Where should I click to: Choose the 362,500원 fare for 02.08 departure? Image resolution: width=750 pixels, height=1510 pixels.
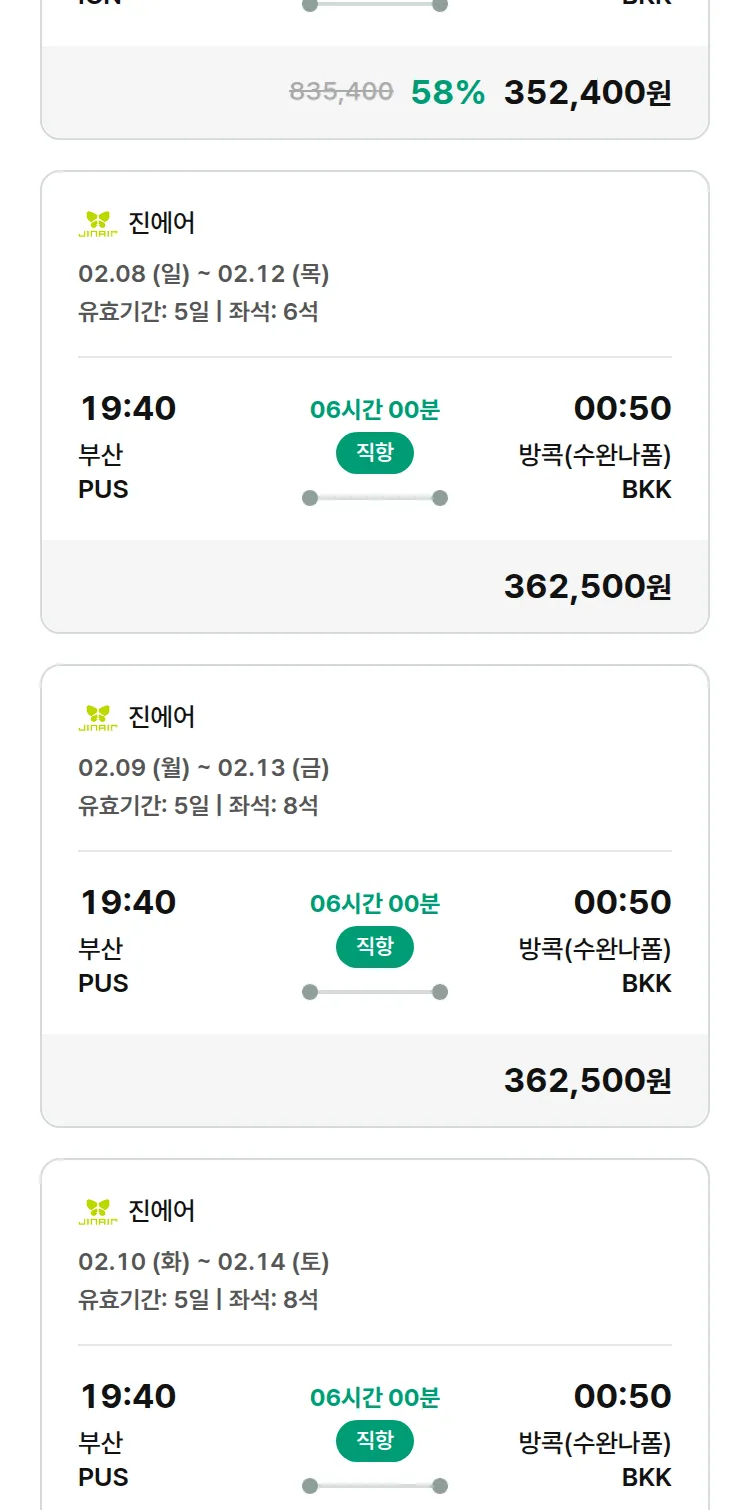pos(587,587)
